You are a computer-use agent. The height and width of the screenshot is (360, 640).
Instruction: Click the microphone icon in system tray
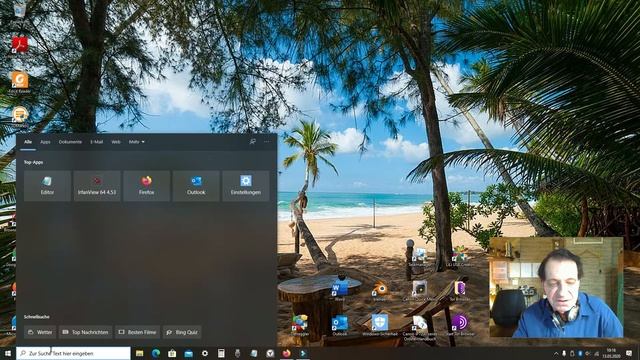coord(564,353)
